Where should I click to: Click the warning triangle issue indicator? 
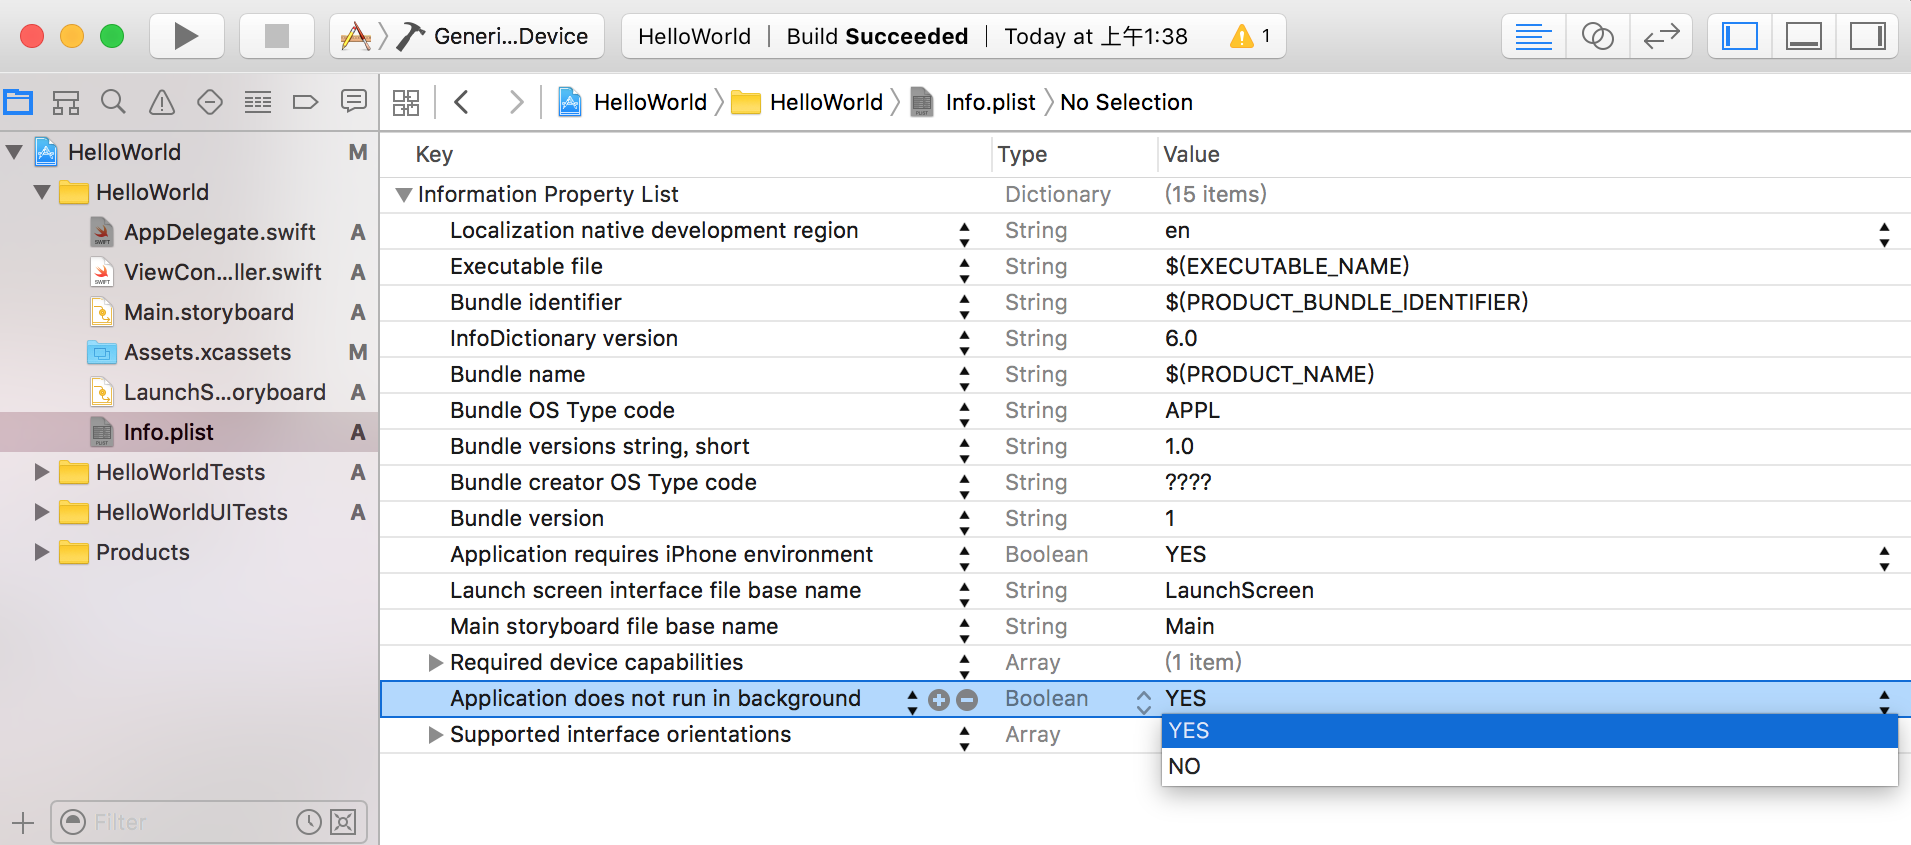(1242, 37)
